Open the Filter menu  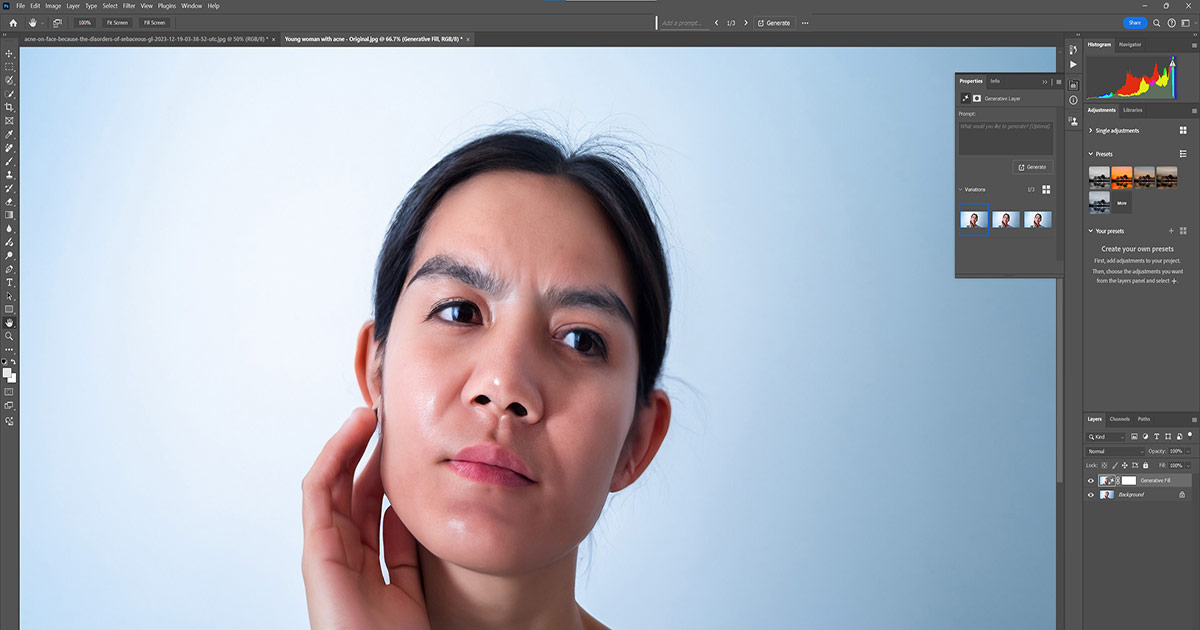pos(128,5)
